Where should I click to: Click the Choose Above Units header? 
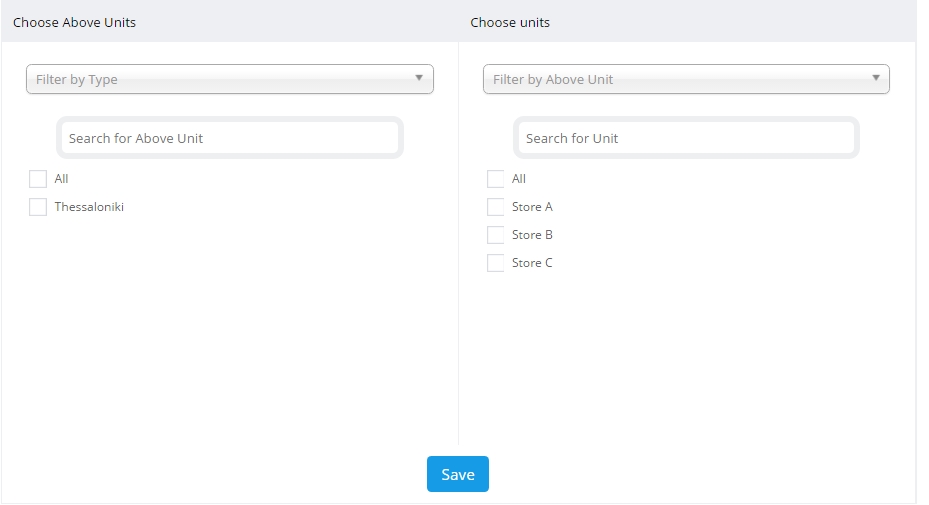74,22
